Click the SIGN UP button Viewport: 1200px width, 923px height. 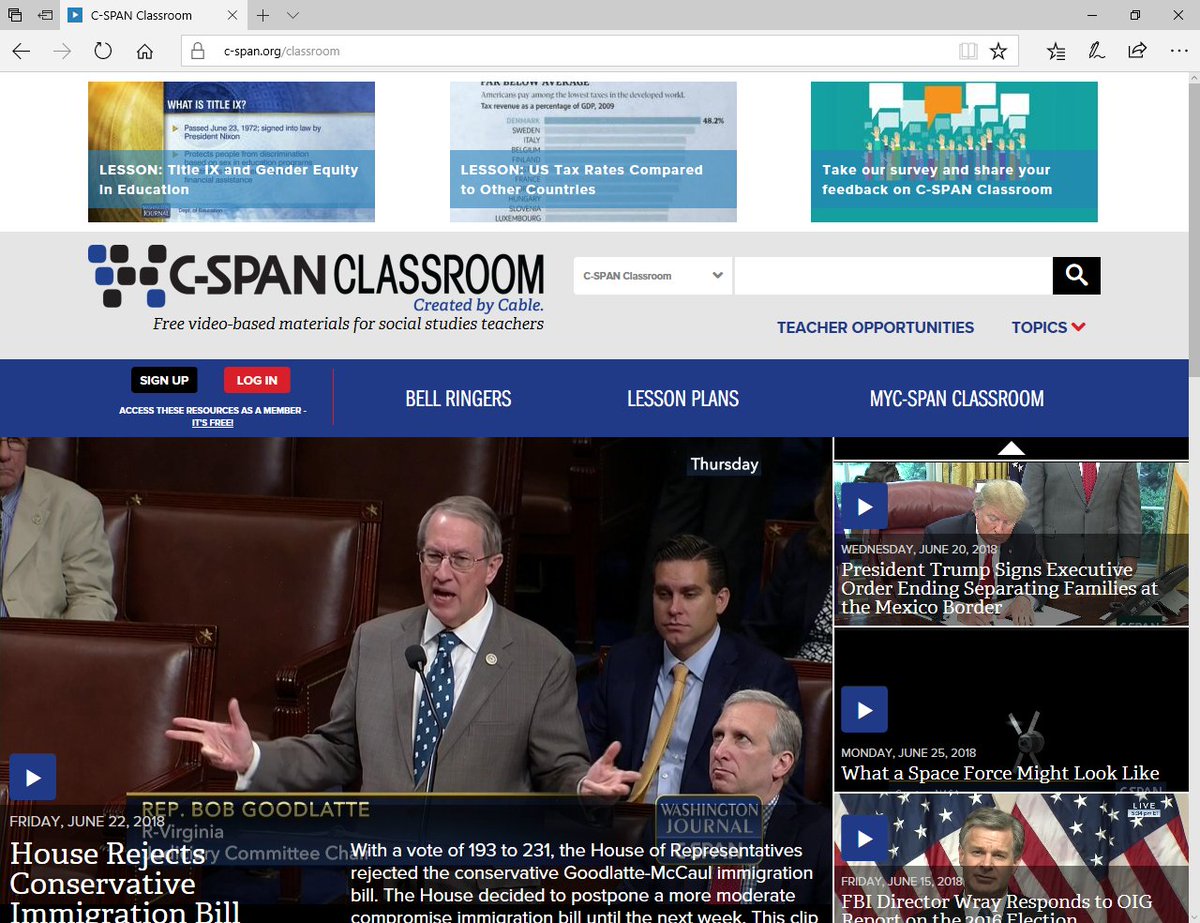[164, 380]
